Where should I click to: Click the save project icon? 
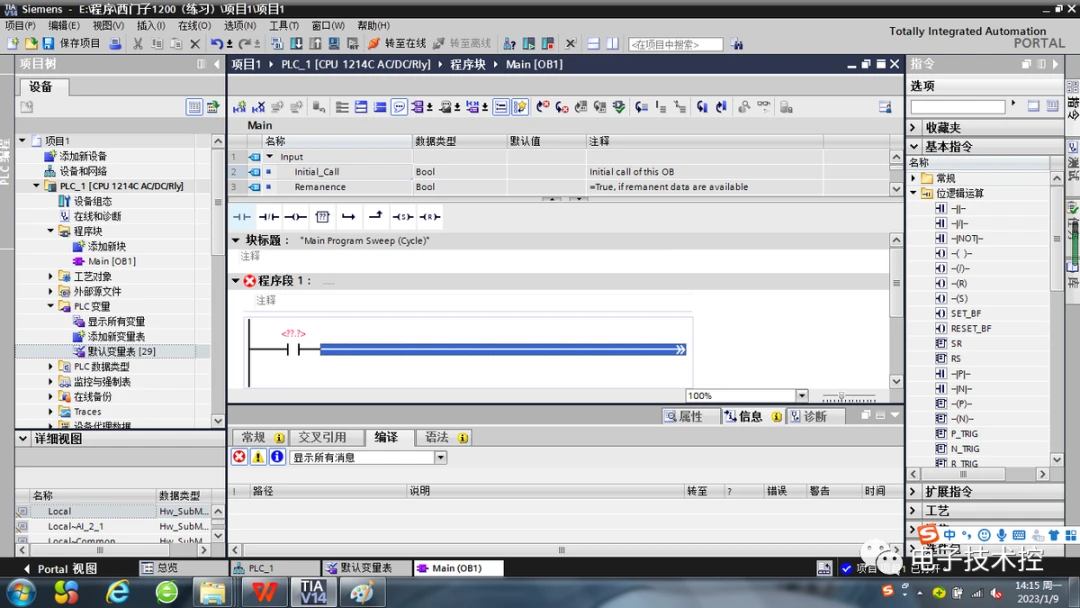click(48, 43)
